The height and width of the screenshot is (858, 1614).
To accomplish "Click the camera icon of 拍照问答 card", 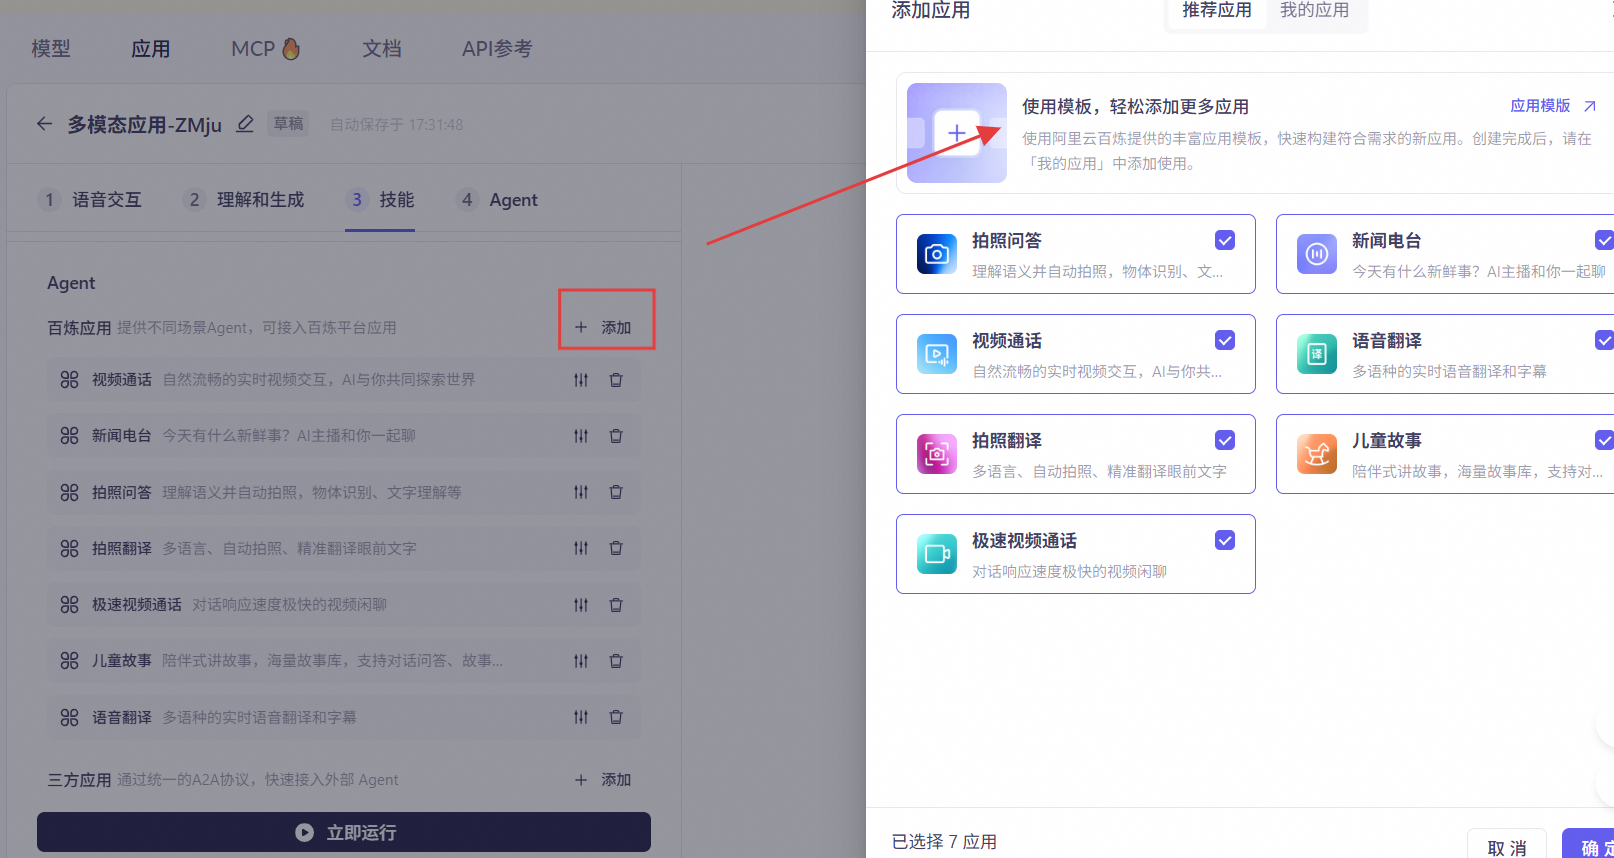I will (937, 254).
